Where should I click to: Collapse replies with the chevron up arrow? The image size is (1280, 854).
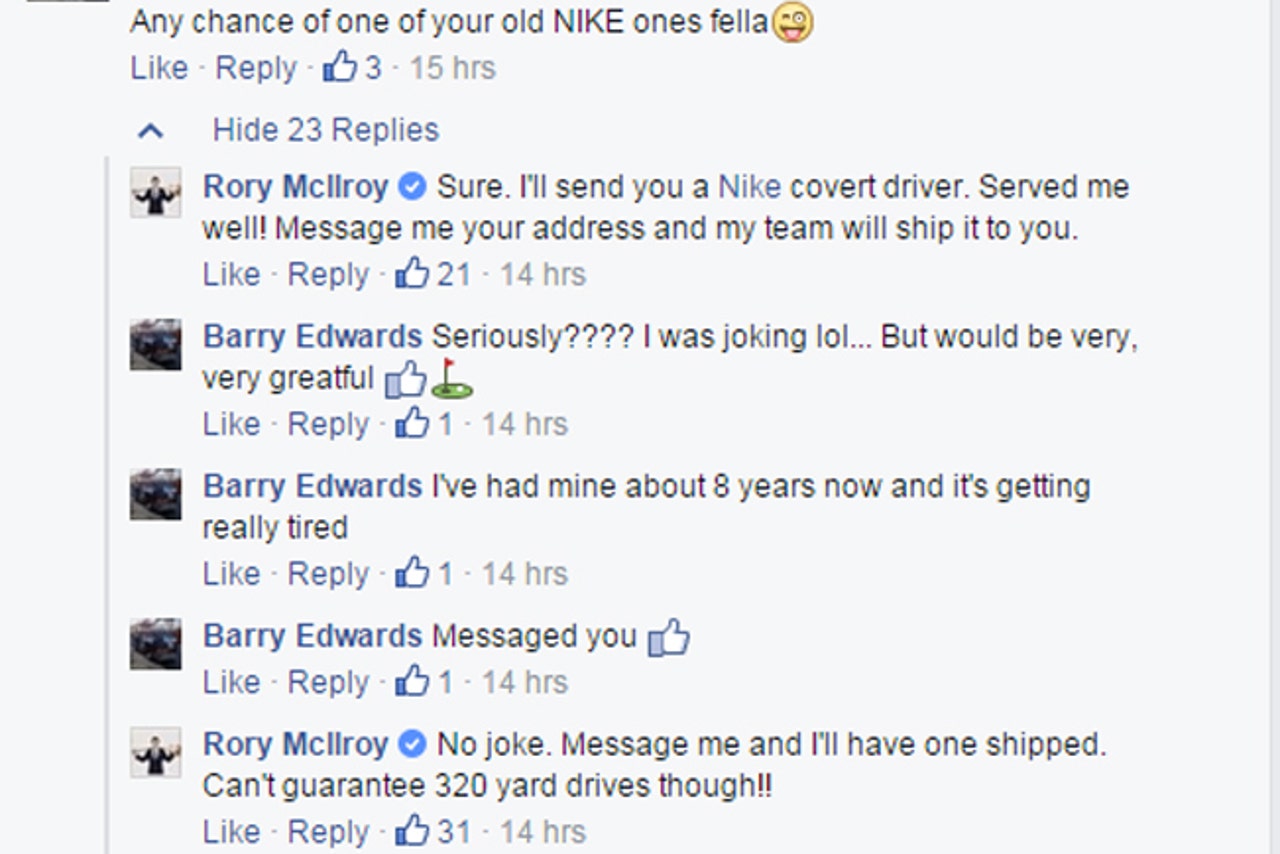click(x=150, y=130)
